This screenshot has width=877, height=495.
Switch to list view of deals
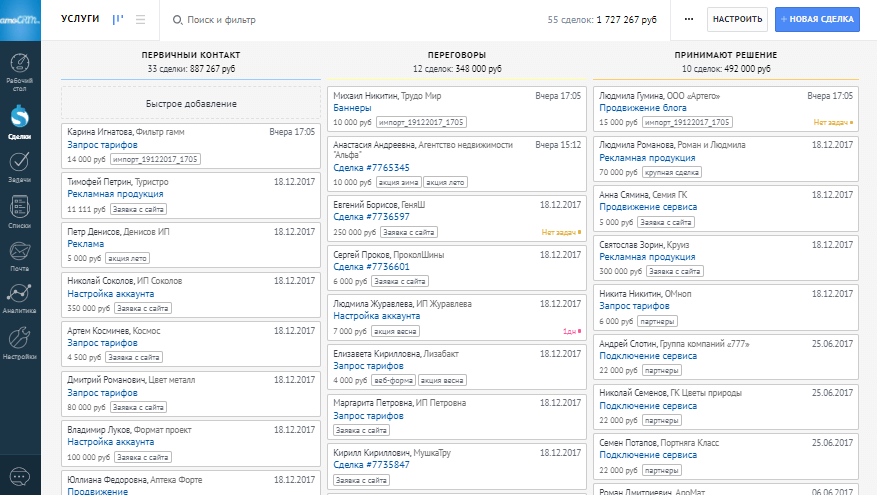140,19
